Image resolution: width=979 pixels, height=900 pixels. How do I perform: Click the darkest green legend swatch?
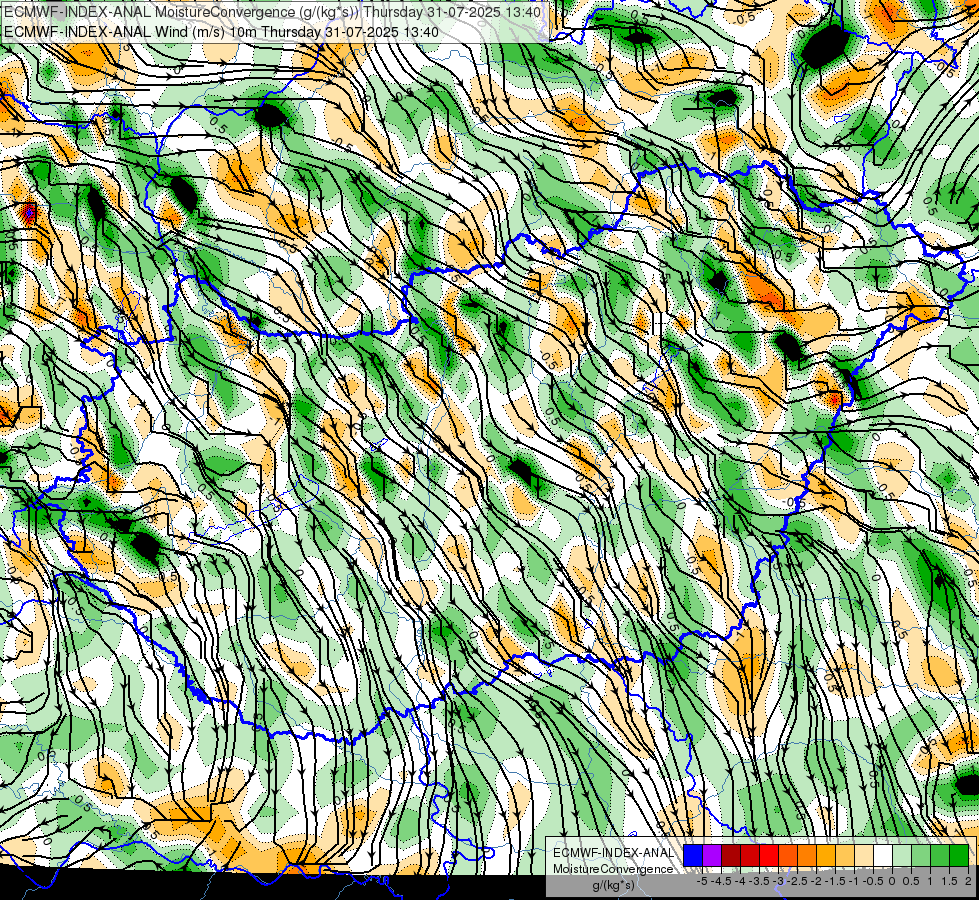point(959,855)
